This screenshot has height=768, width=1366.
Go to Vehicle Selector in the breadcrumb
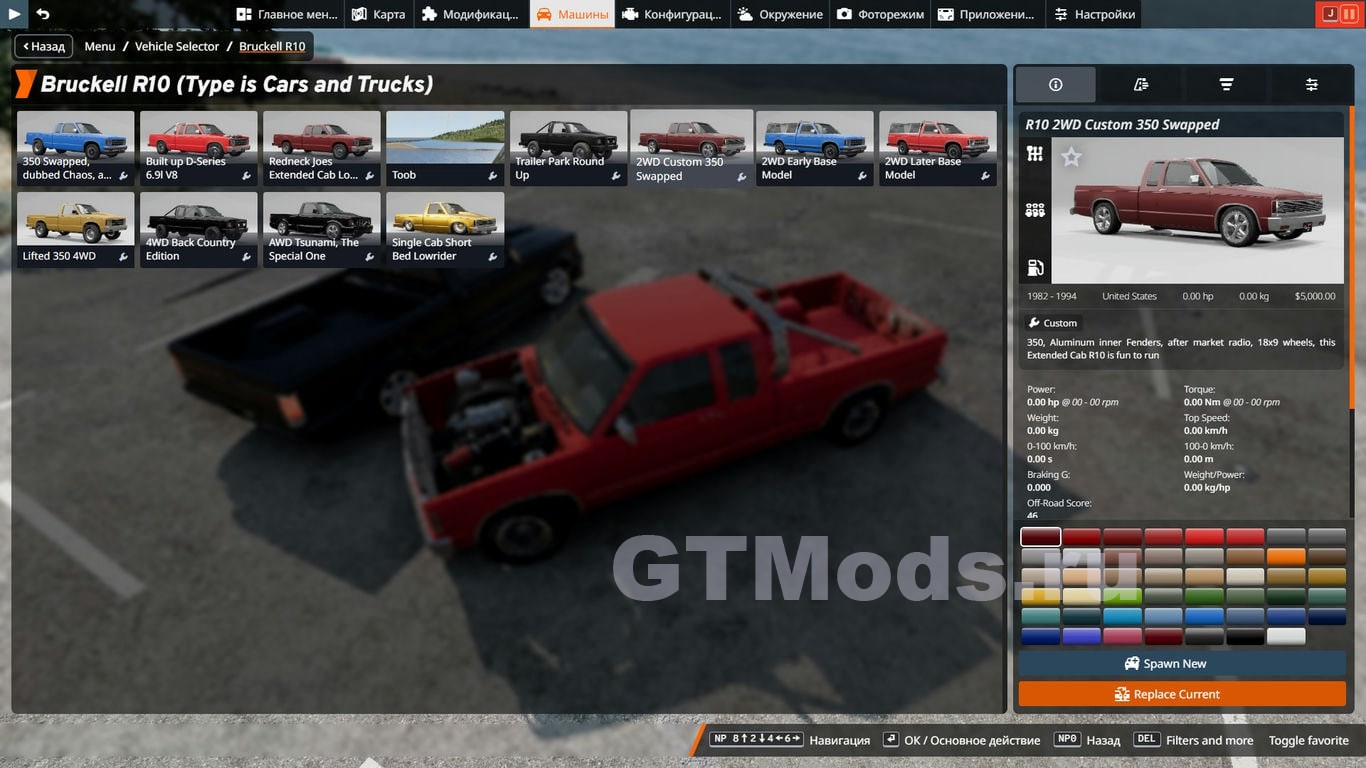point(177,46)
